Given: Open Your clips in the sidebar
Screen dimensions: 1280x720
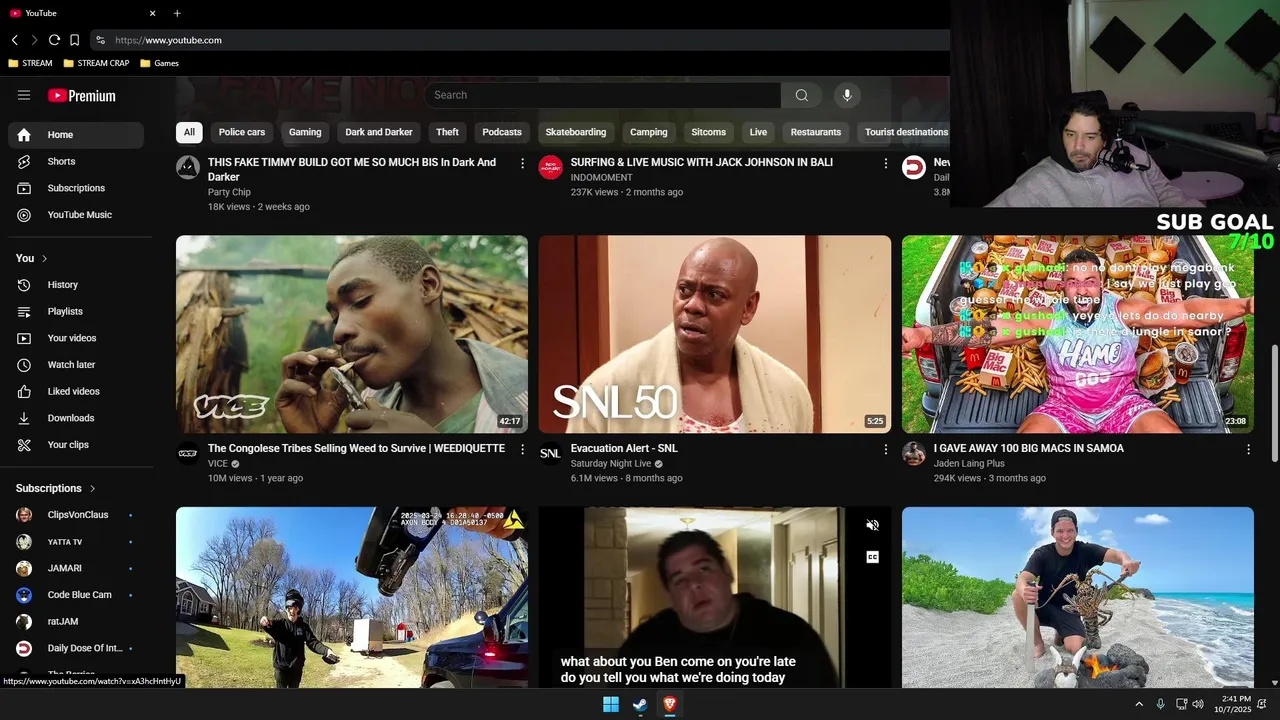Looking at the screenshot, I should (76, 445).
